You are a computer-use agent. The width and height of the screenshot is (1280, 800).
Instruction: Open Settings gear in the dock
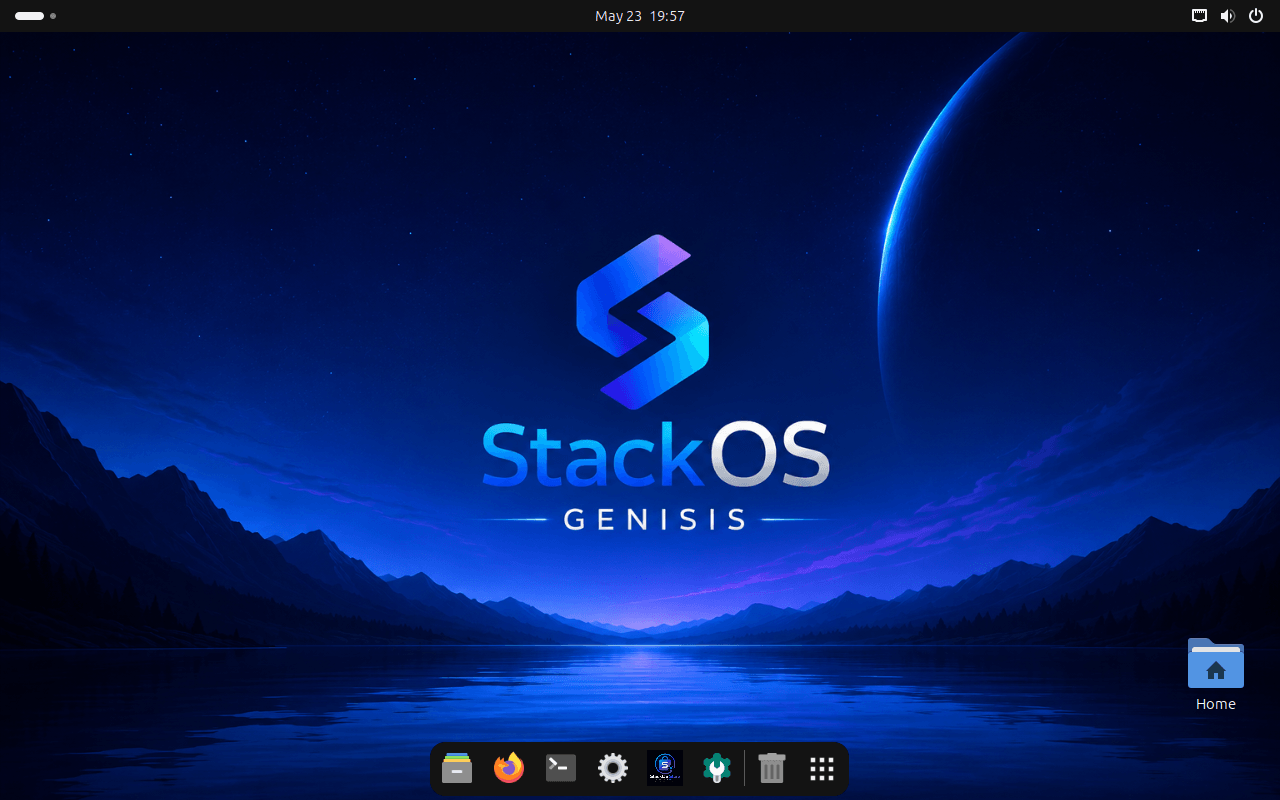tap(613, 768)
